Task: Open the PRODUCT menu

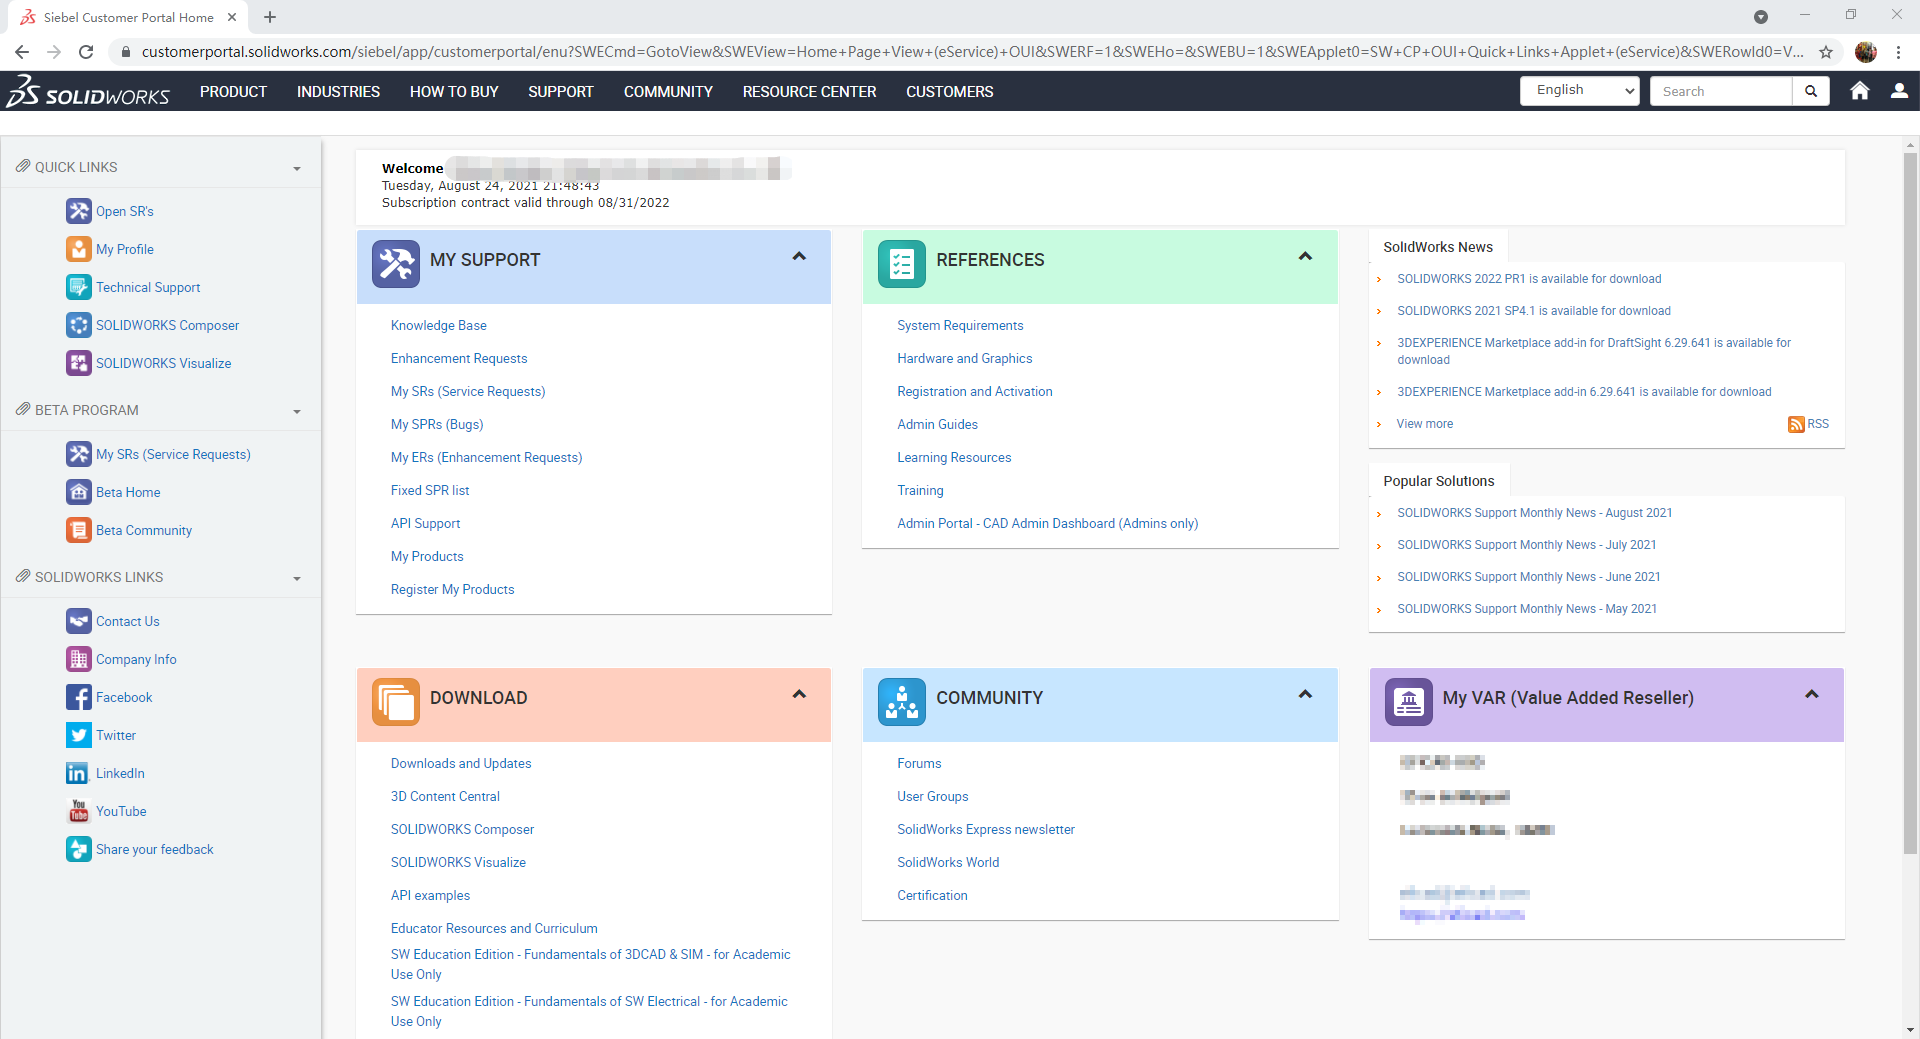Action: click(233, 91)
